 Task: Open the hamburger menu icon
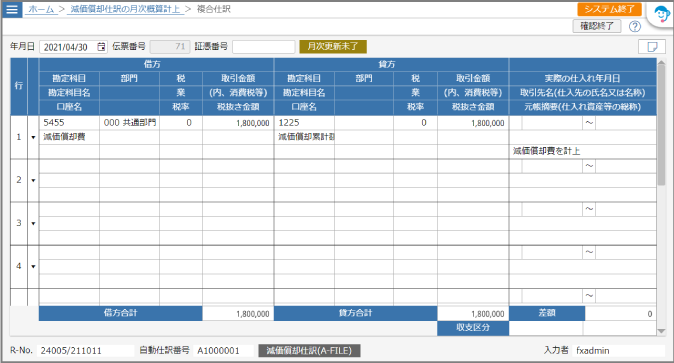coord(12,9)
